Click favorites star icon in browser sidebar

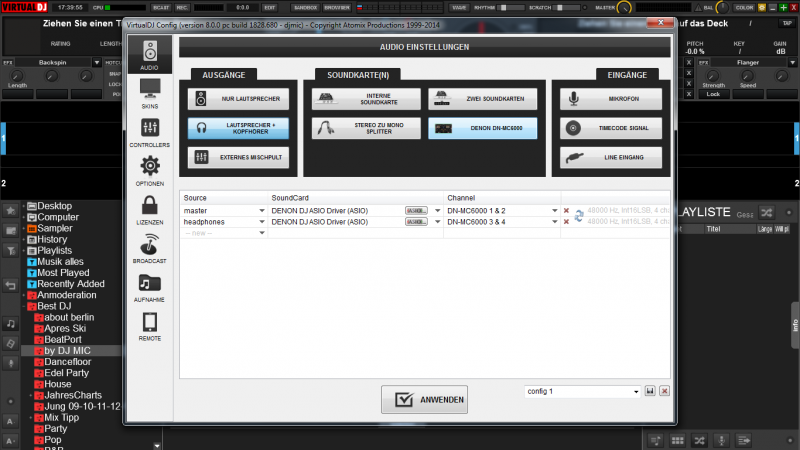pyautogui.click(x=10, y=211)
